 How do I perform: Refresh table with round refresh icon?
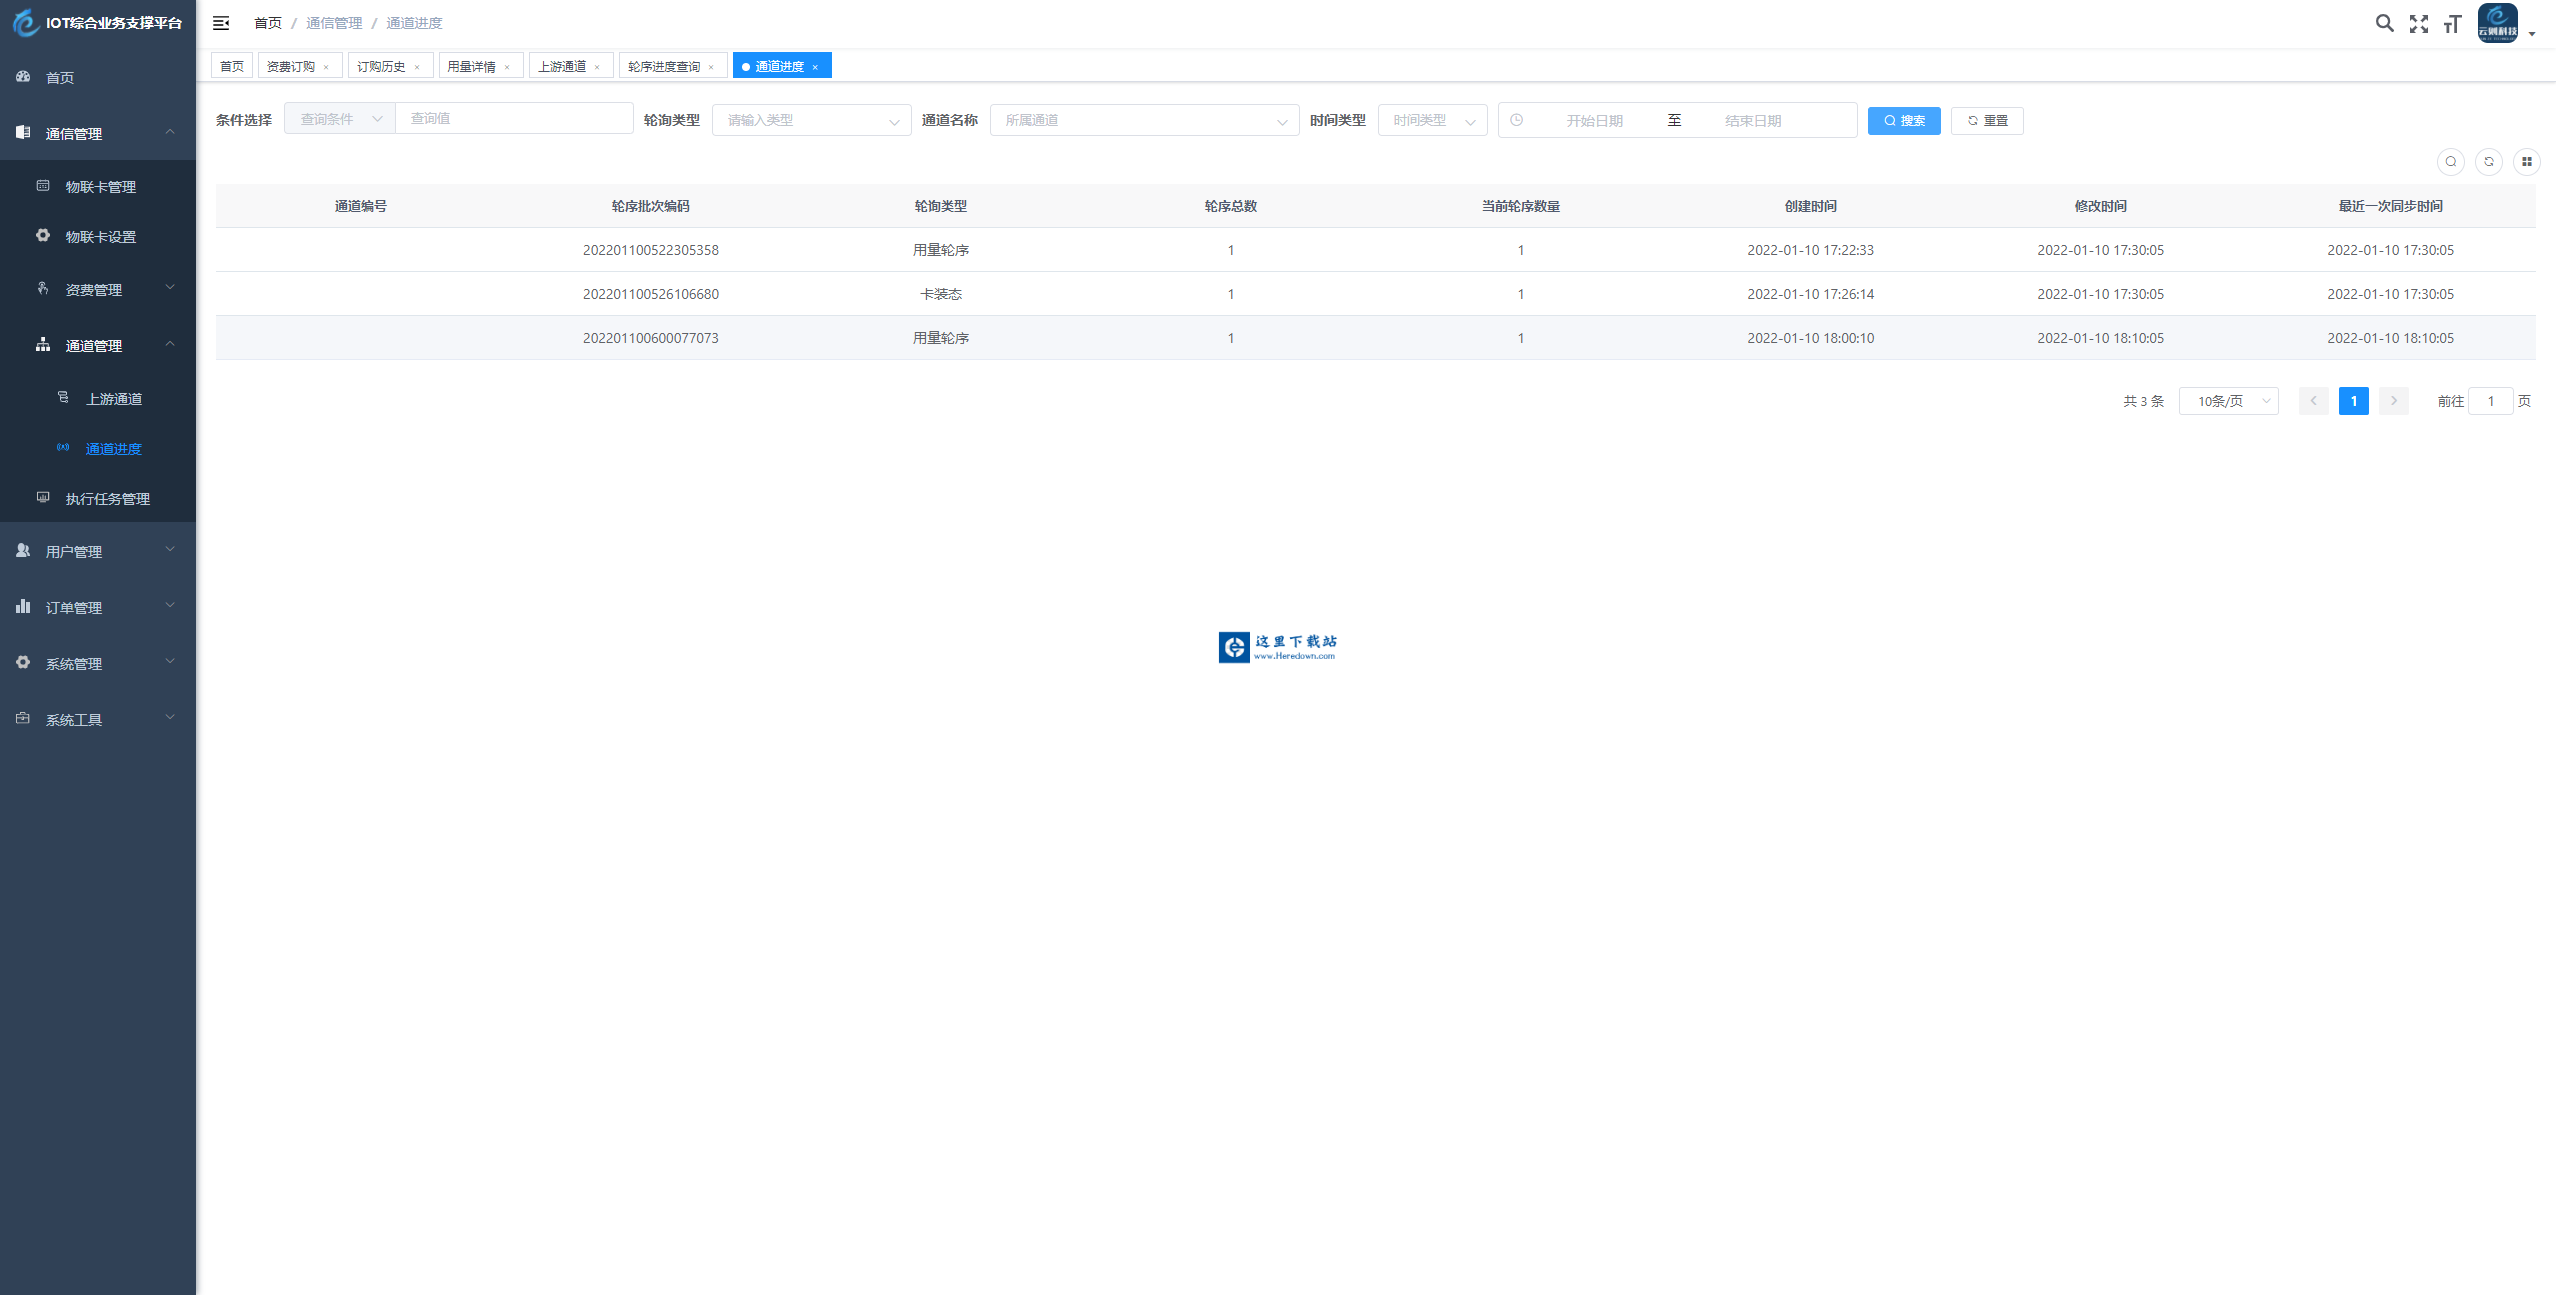click(2488, 162)
